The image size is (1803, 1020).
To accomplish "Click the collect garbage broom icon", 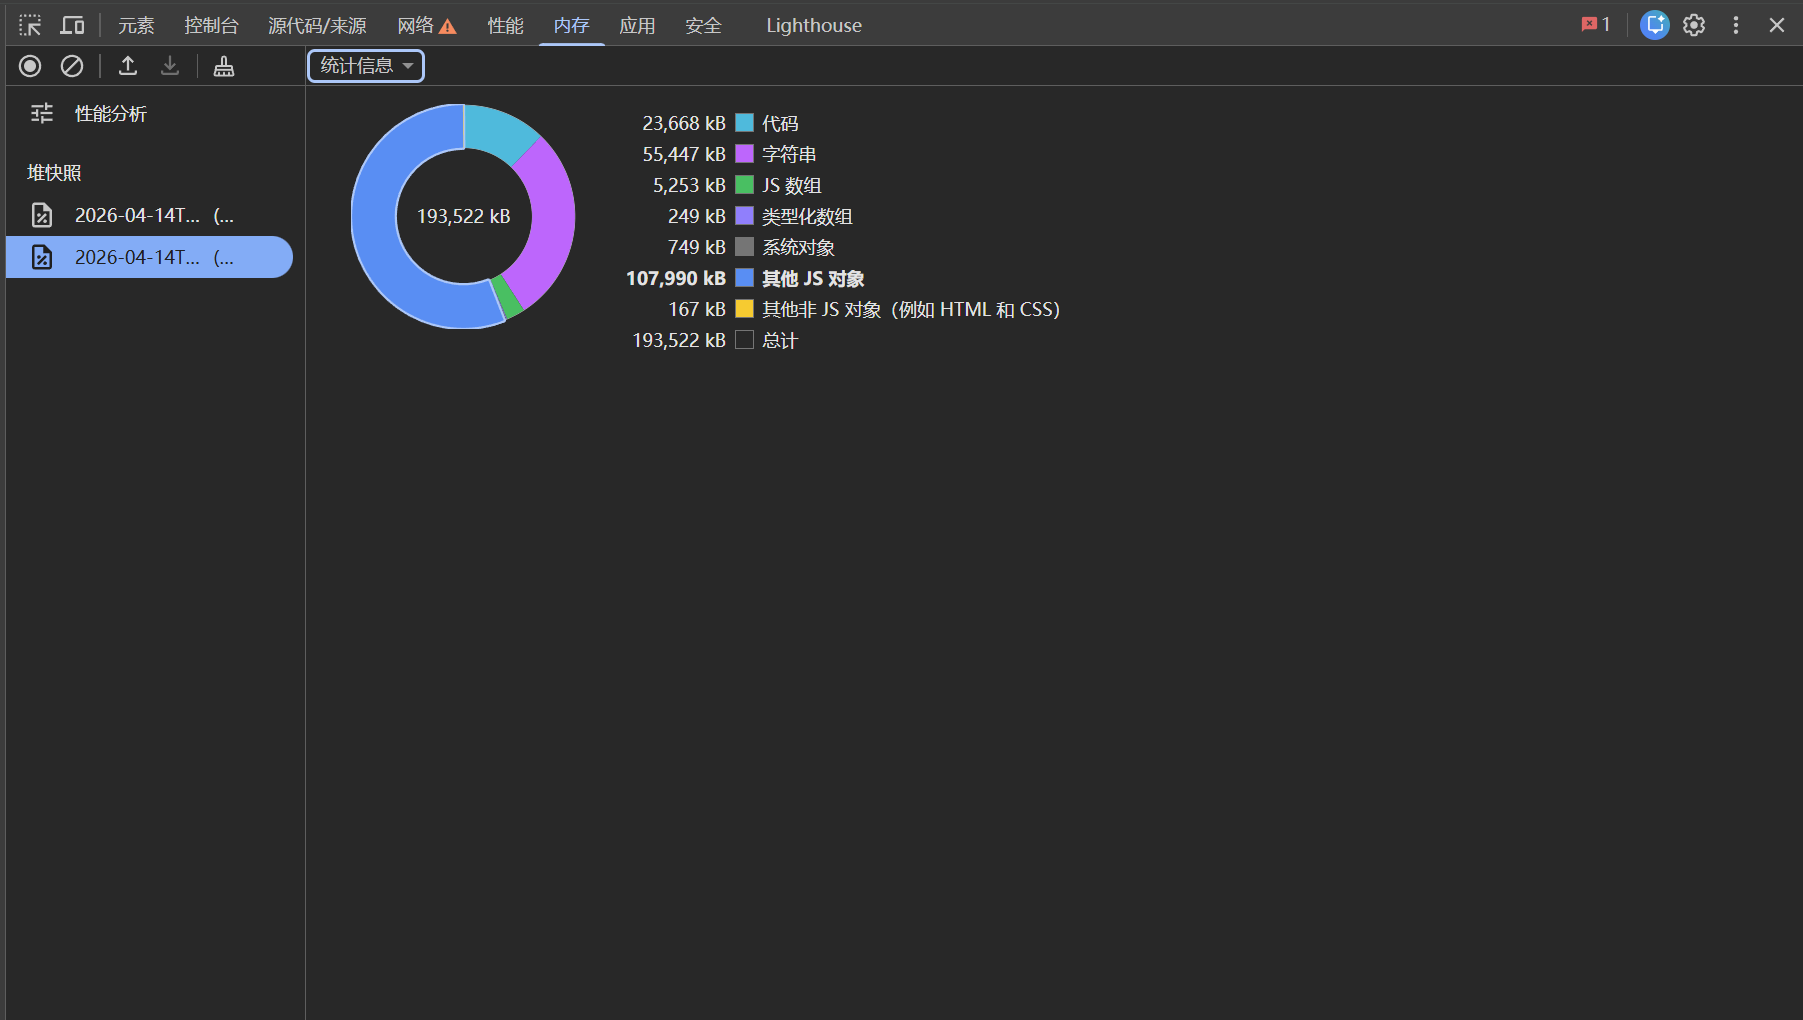I will 224,66.
